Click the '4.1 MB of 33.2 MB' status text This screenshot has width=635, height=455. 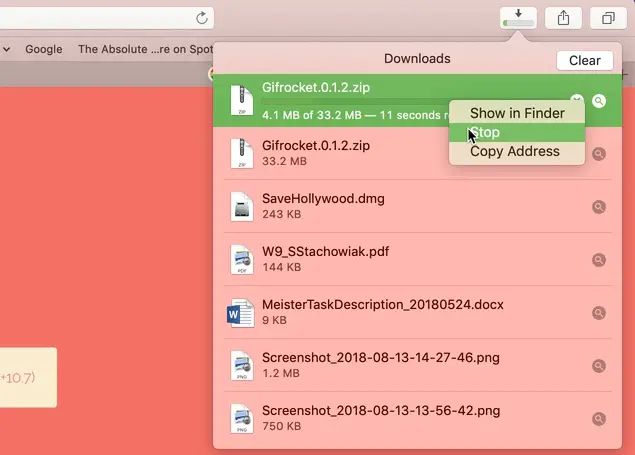point(311,115)
